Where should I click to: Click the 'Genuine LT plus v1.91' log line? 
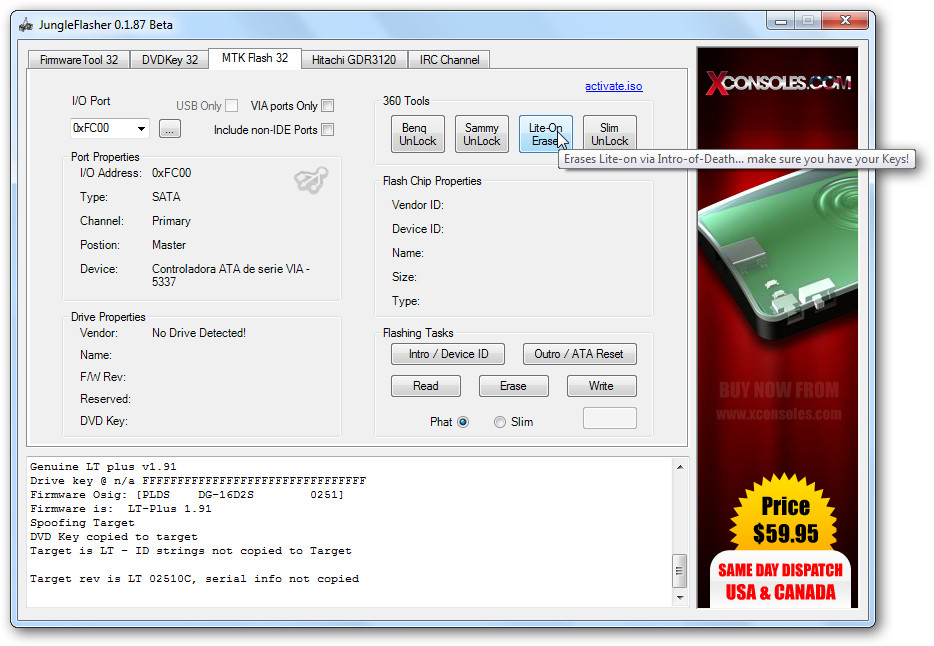(103, 467)
